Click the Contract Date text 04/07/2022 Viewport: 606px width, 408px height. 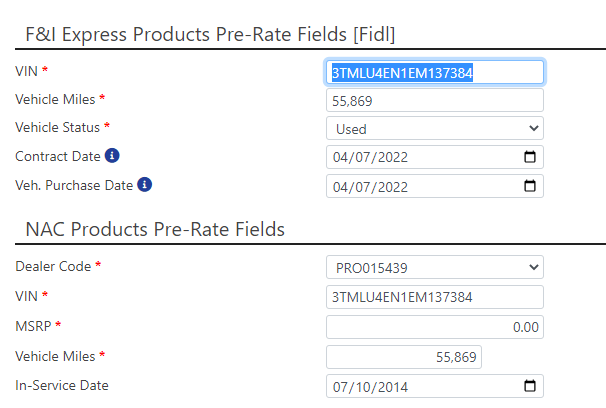pyautogui.click(x=370, y=157)
